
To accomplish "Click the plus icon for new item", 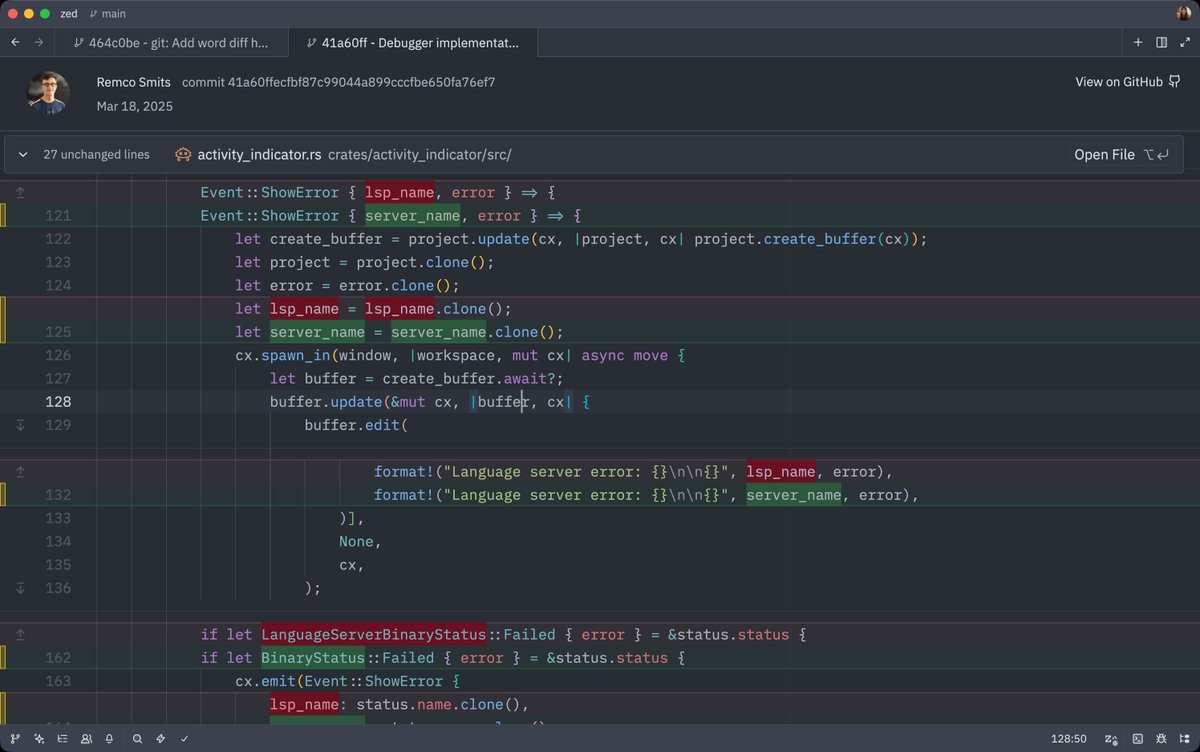I will click(x=1138, y=42).
